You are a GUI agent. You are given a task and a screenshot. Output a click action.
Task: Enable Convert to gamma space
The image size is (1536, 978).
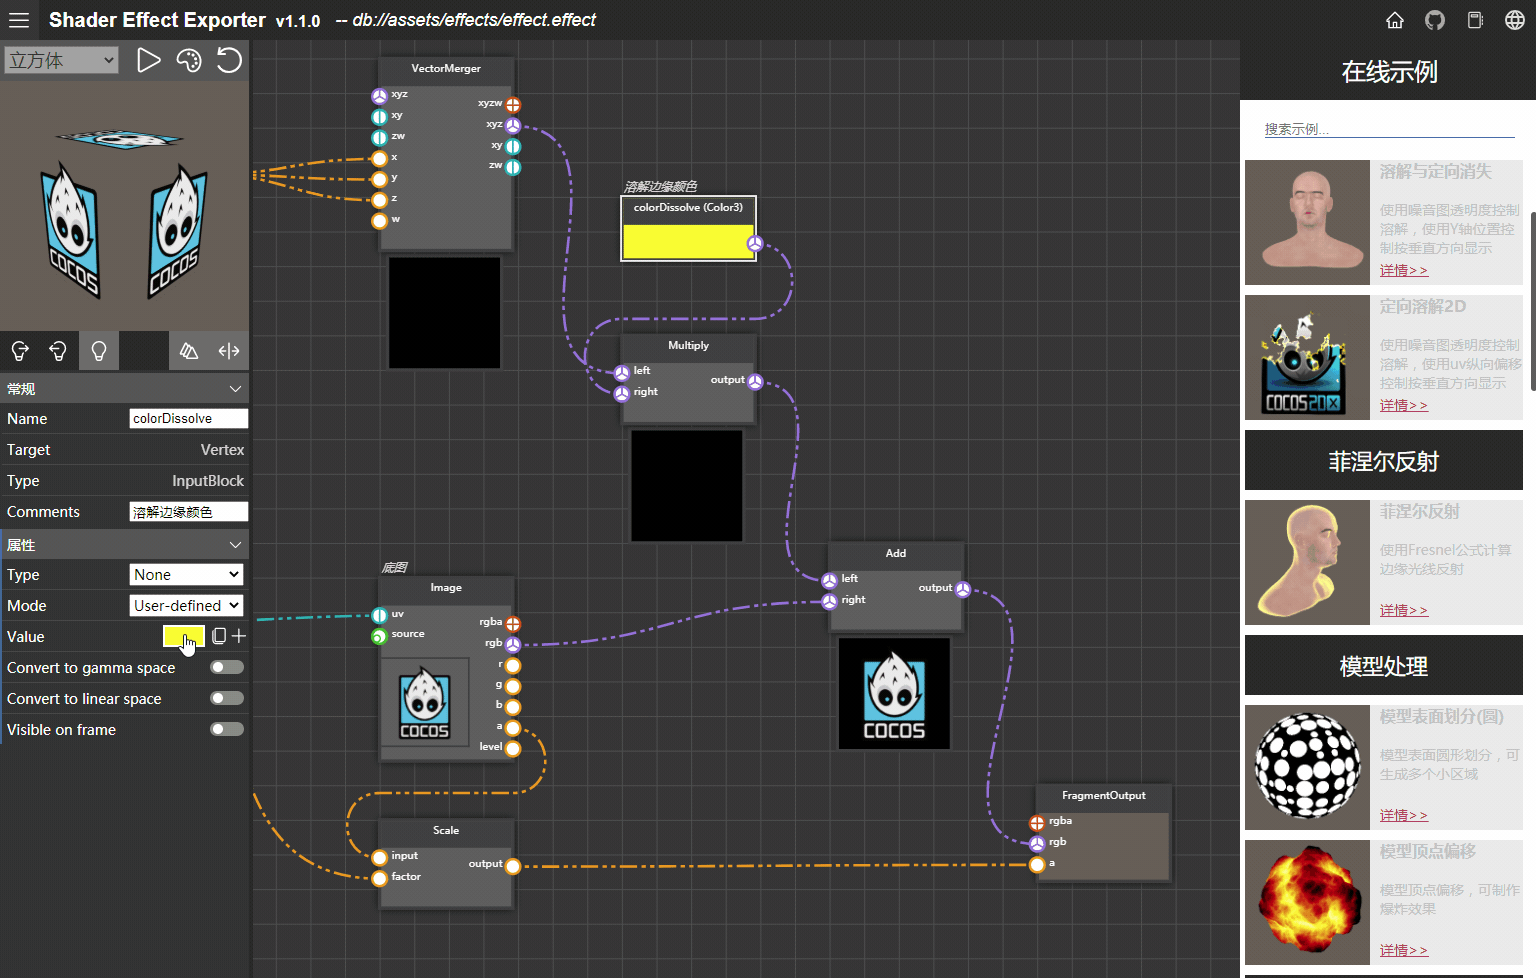[x=227, y=667]
